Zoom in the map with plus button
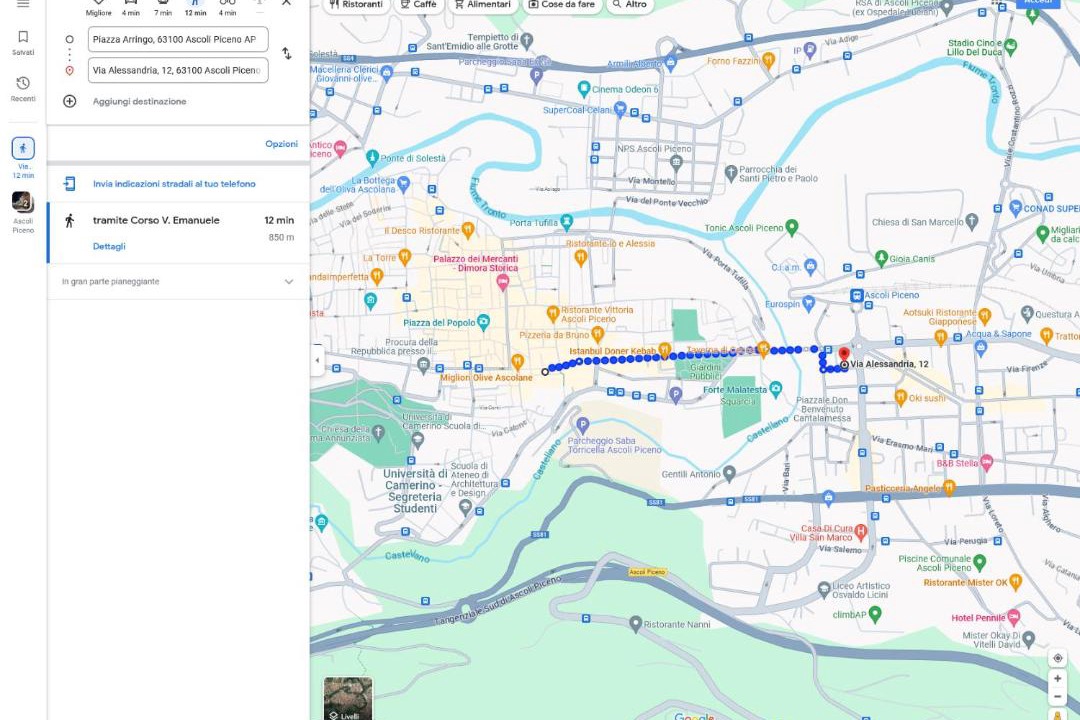The image size is (1080, 720). click(1057, 679)
